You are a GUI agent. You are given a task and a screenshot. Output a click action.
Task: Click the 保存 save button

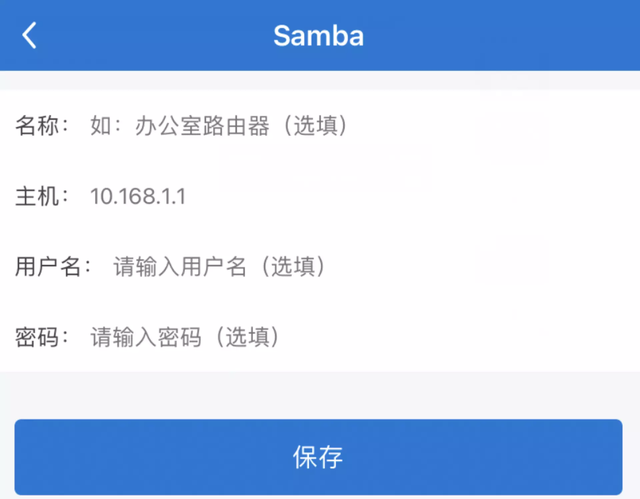[318, 457]
